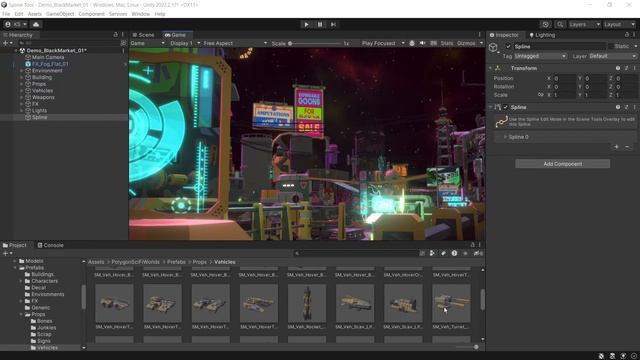This screenshot has width=640, height=360.
Task: Switch to the Console tab
Action: pos(51,245)
